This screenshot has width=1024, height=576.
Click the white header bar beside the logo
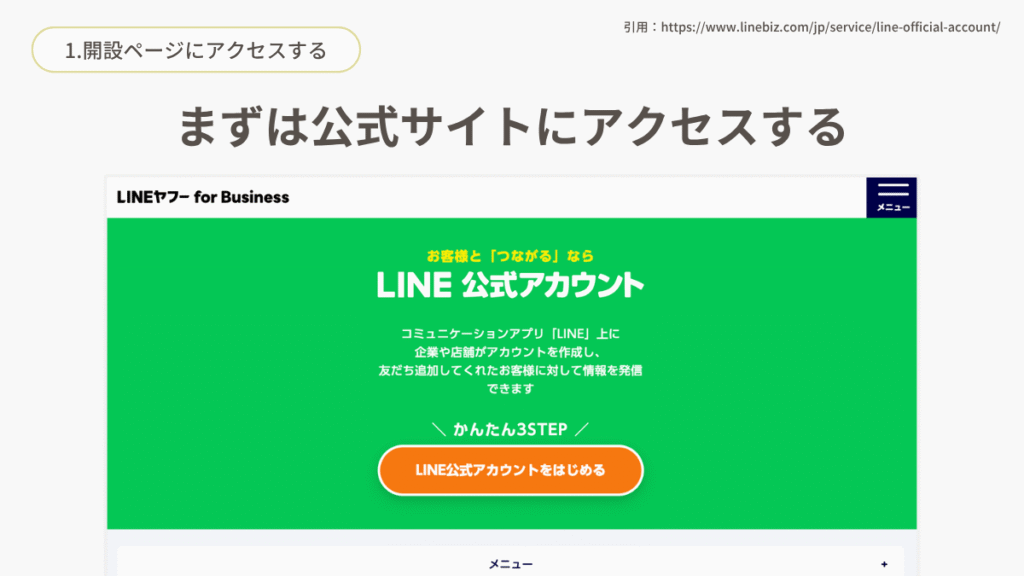pyautogui.click(x=577, y=197)
